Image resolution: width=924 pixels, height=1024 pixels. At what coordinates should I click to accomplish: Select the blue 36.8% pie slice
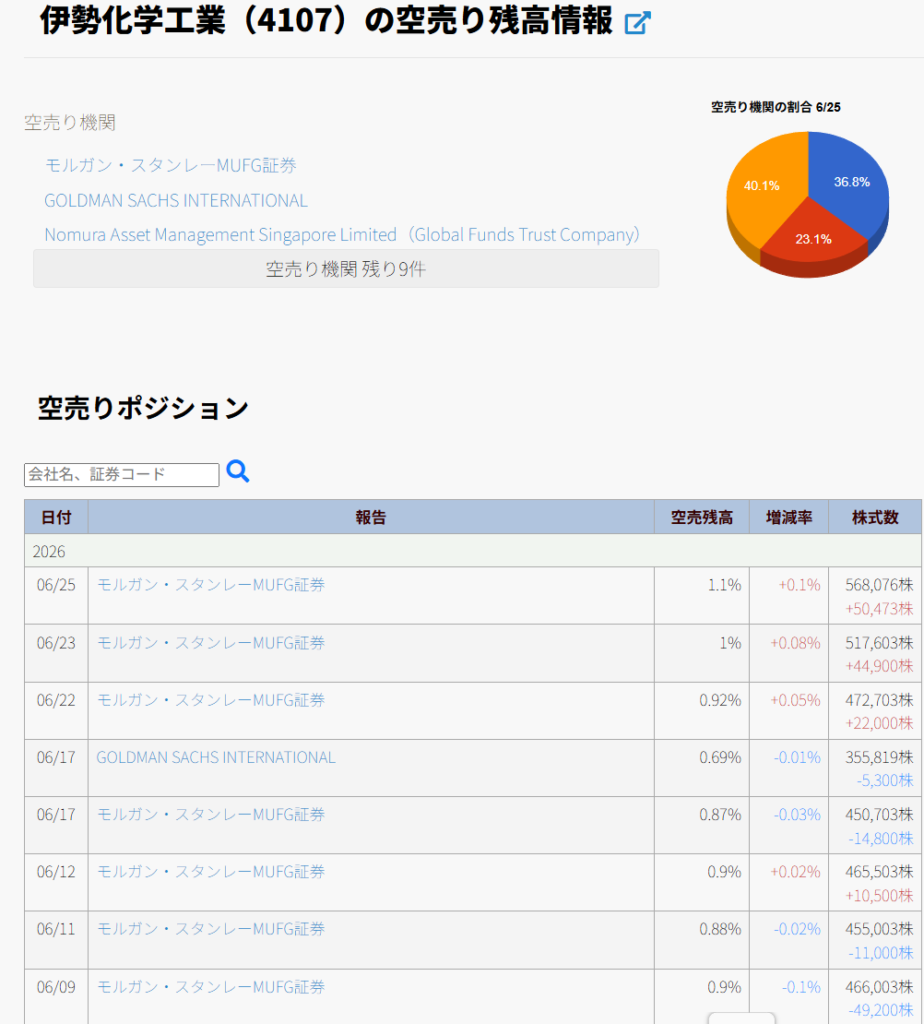849,183
